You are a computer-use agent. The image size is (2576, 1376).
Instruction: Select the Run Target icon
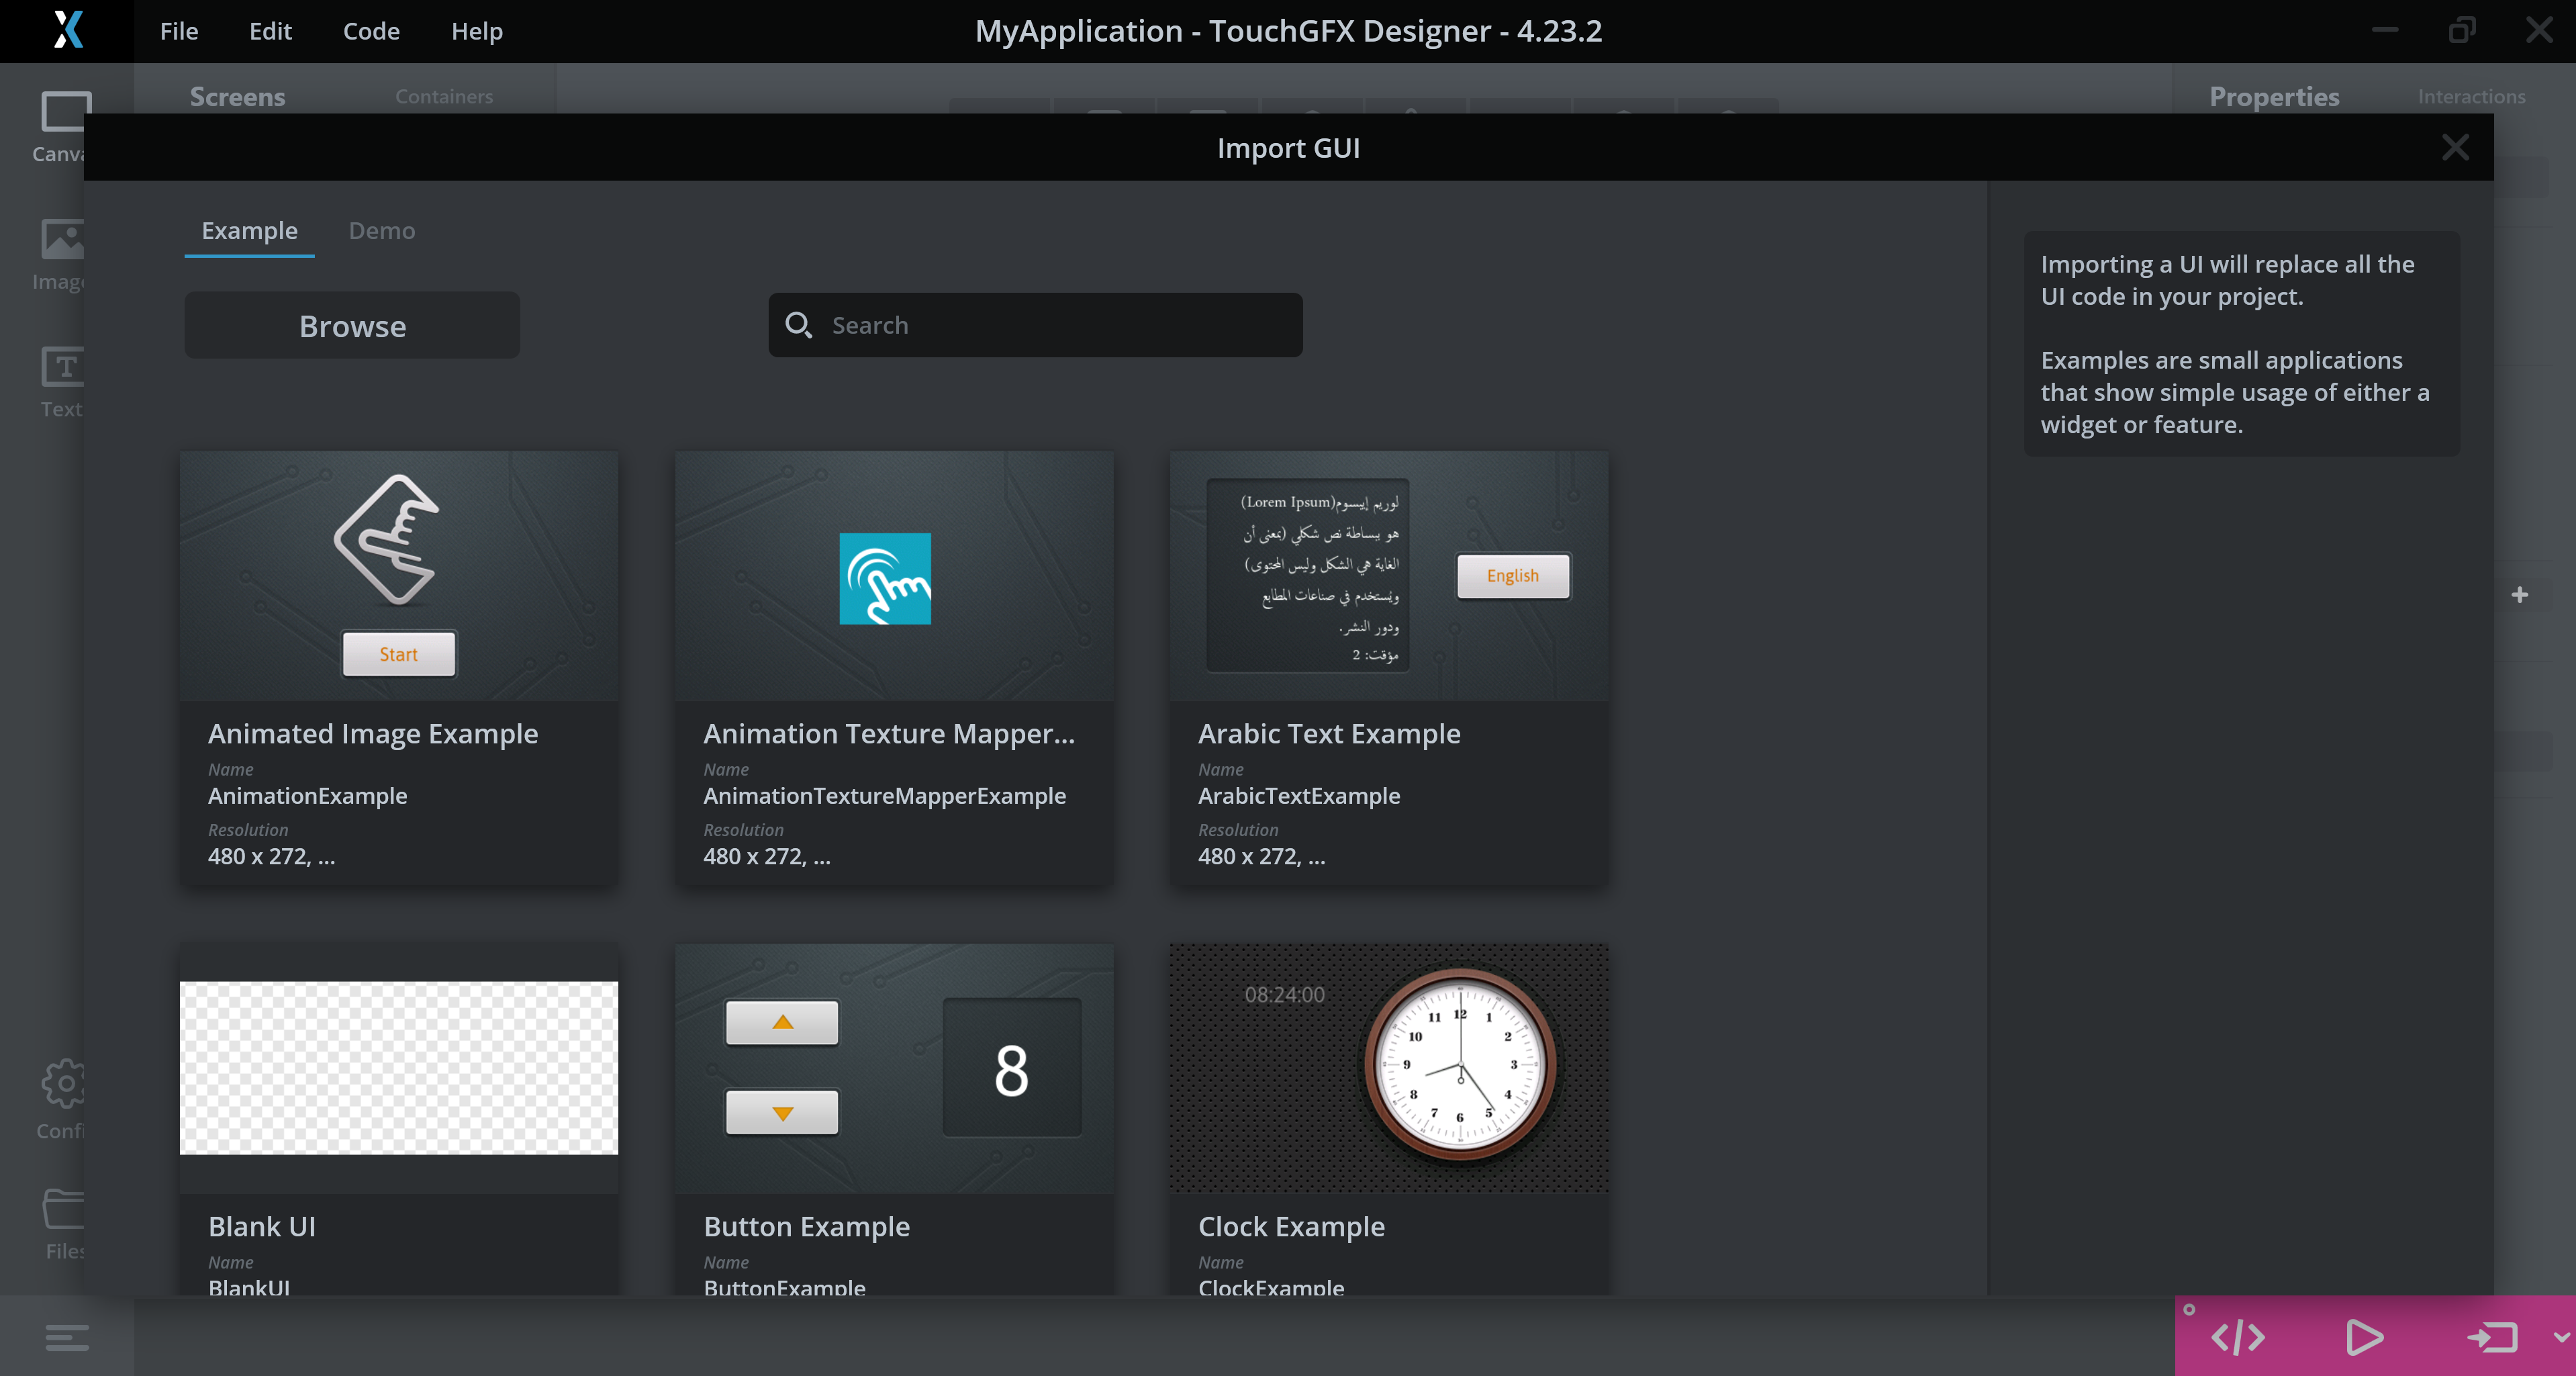2494,1337
